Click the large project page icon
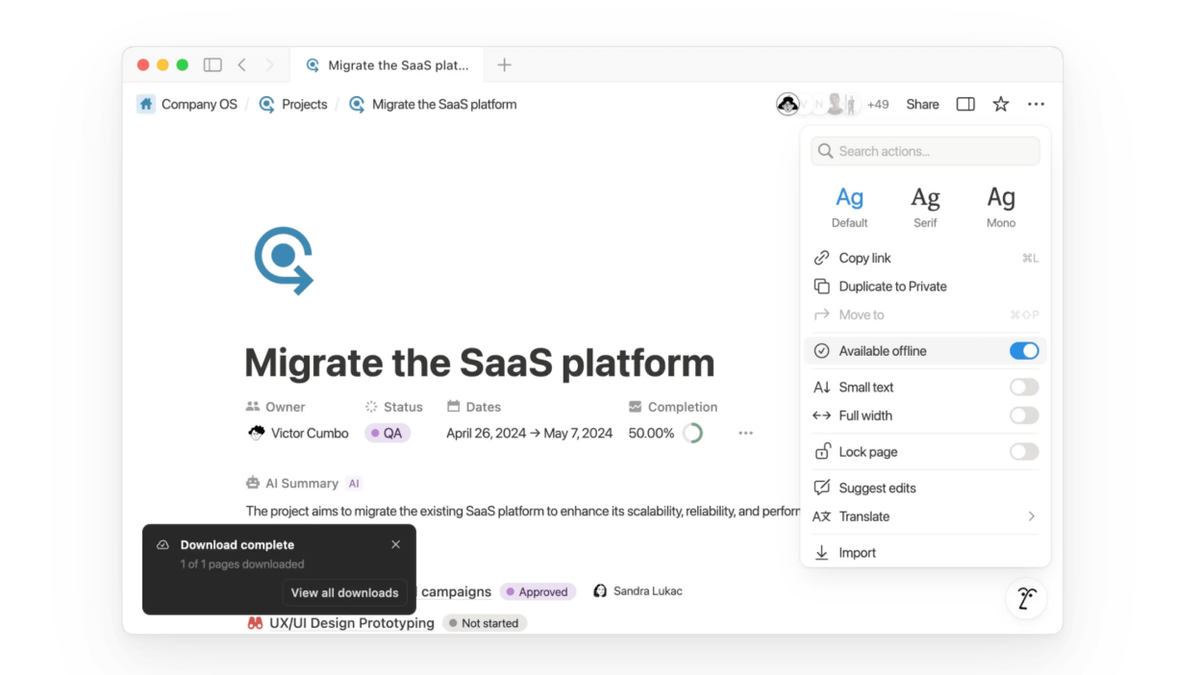 pos(284,260)
